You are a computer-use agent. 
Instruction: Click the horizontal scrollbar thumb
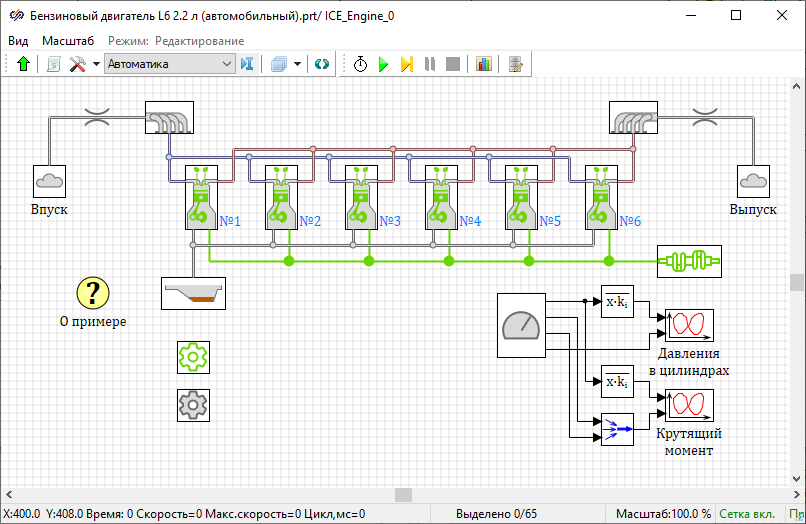[403, 494]
